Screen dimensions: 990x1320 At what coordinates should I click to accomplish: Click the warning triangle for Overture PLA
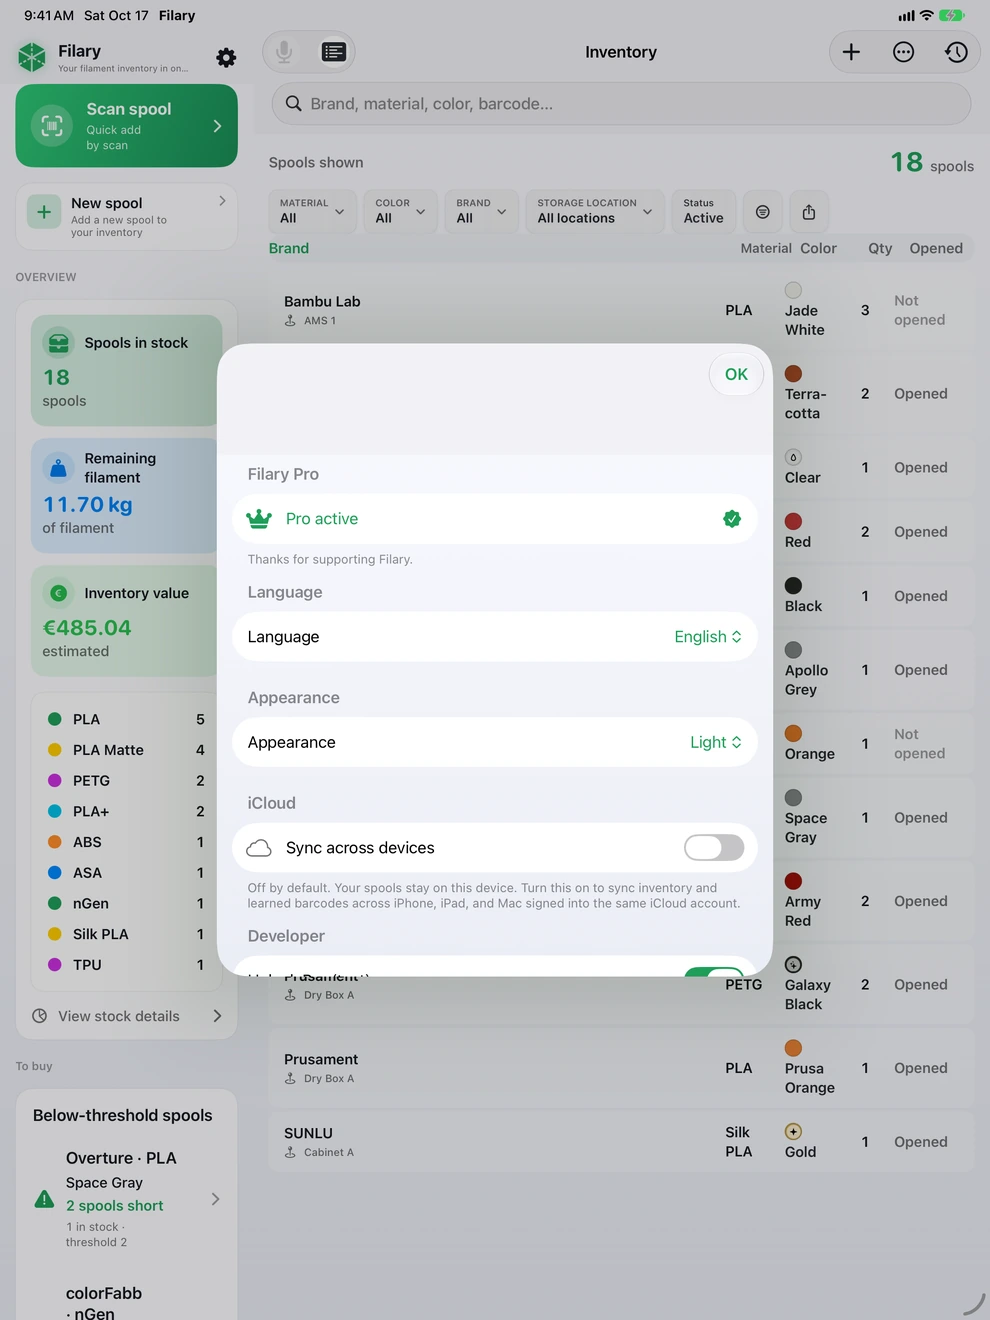click(44, 1199)
